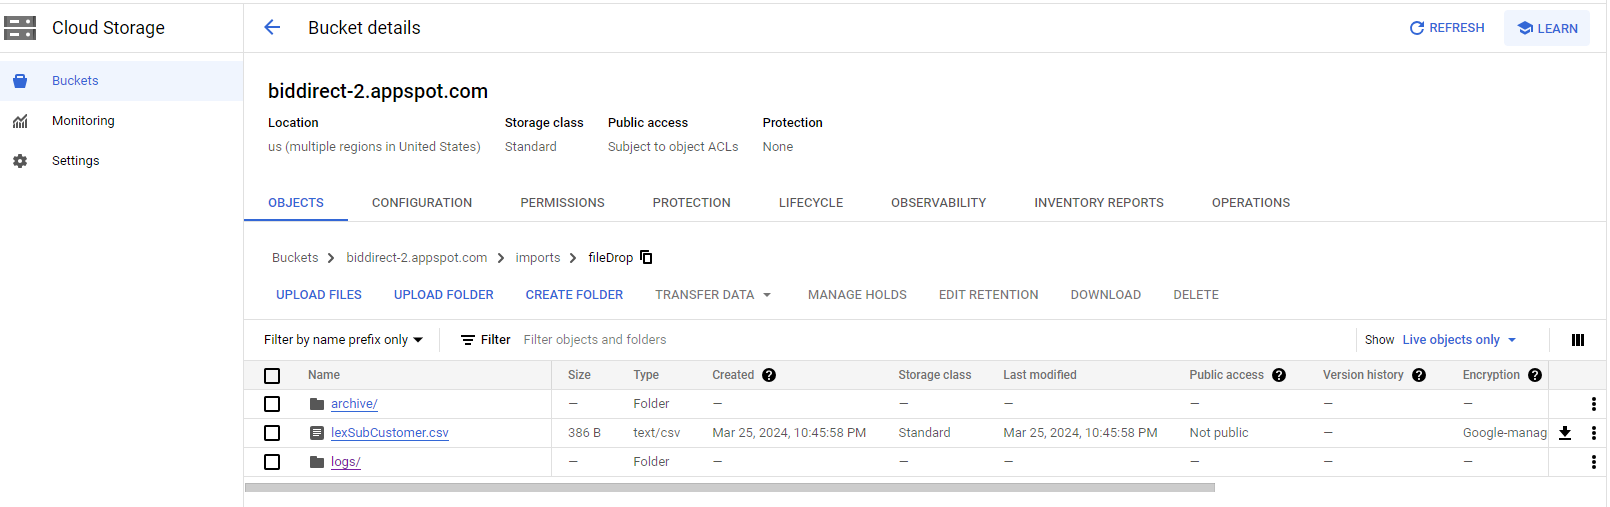Click Create Folder
The height and width of the screenshot is (507, 1610).
coord(574,295)
